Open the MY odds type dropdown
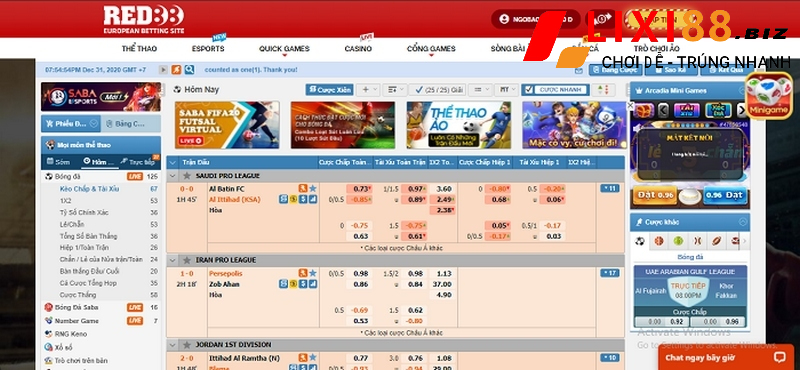The width and height of the screenshot is (800, 370). 507,90
